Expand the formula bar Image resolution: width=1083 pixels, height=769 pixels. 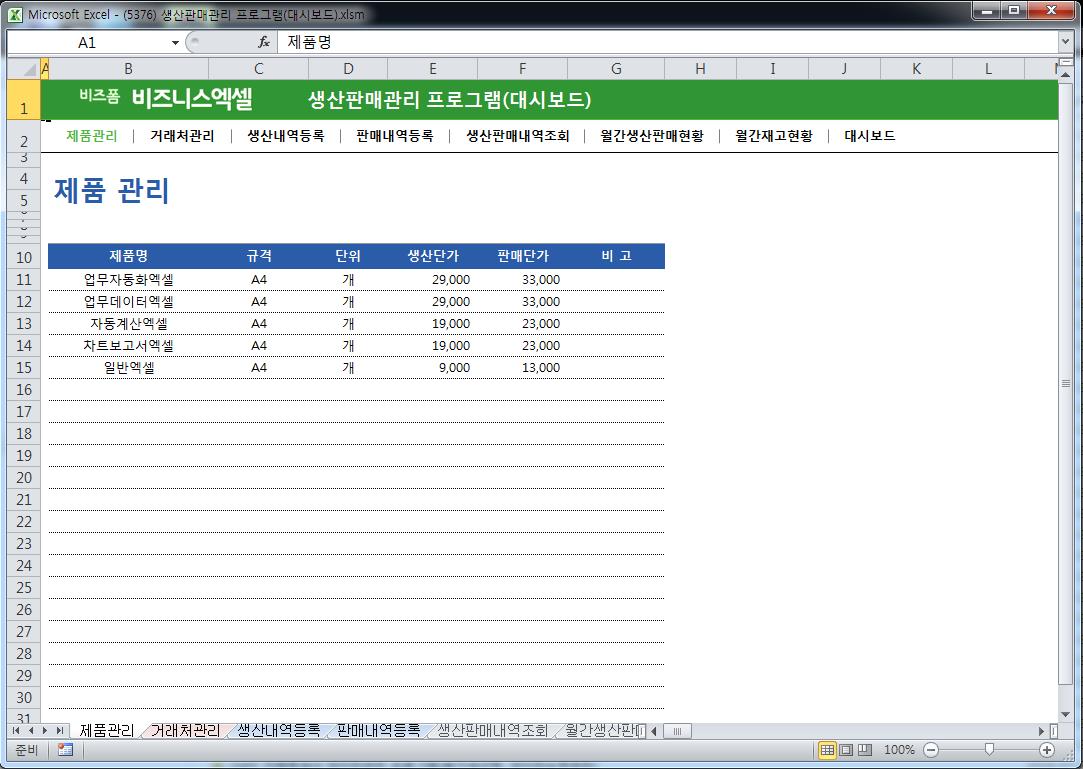tap(1065, 42)
